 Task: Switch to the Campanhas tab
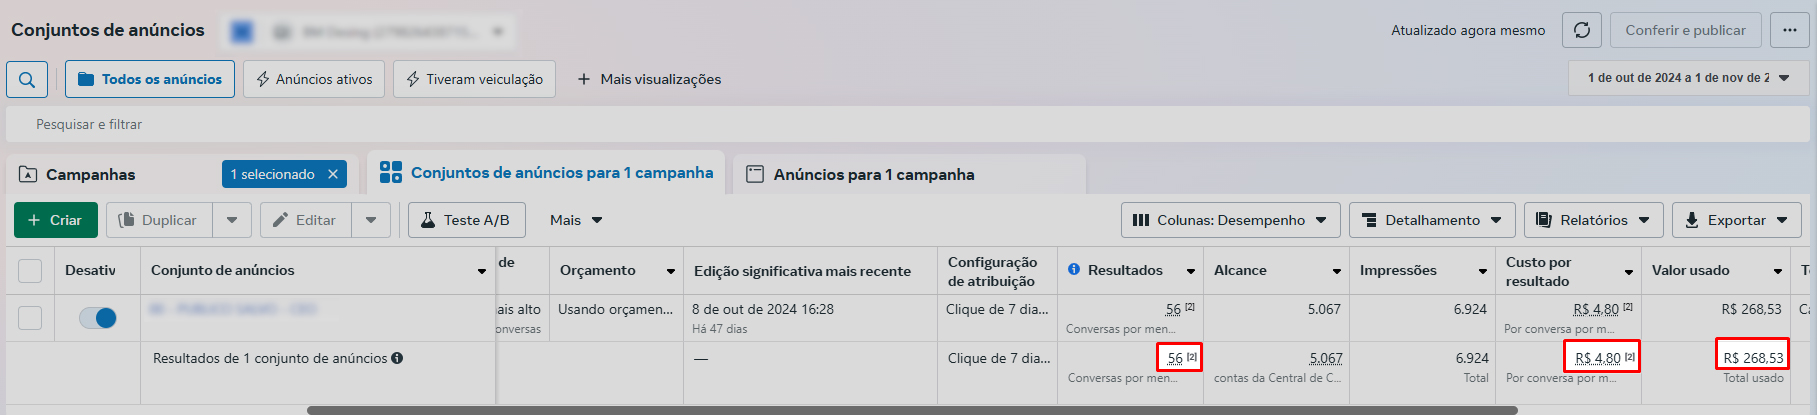[90, 174]
